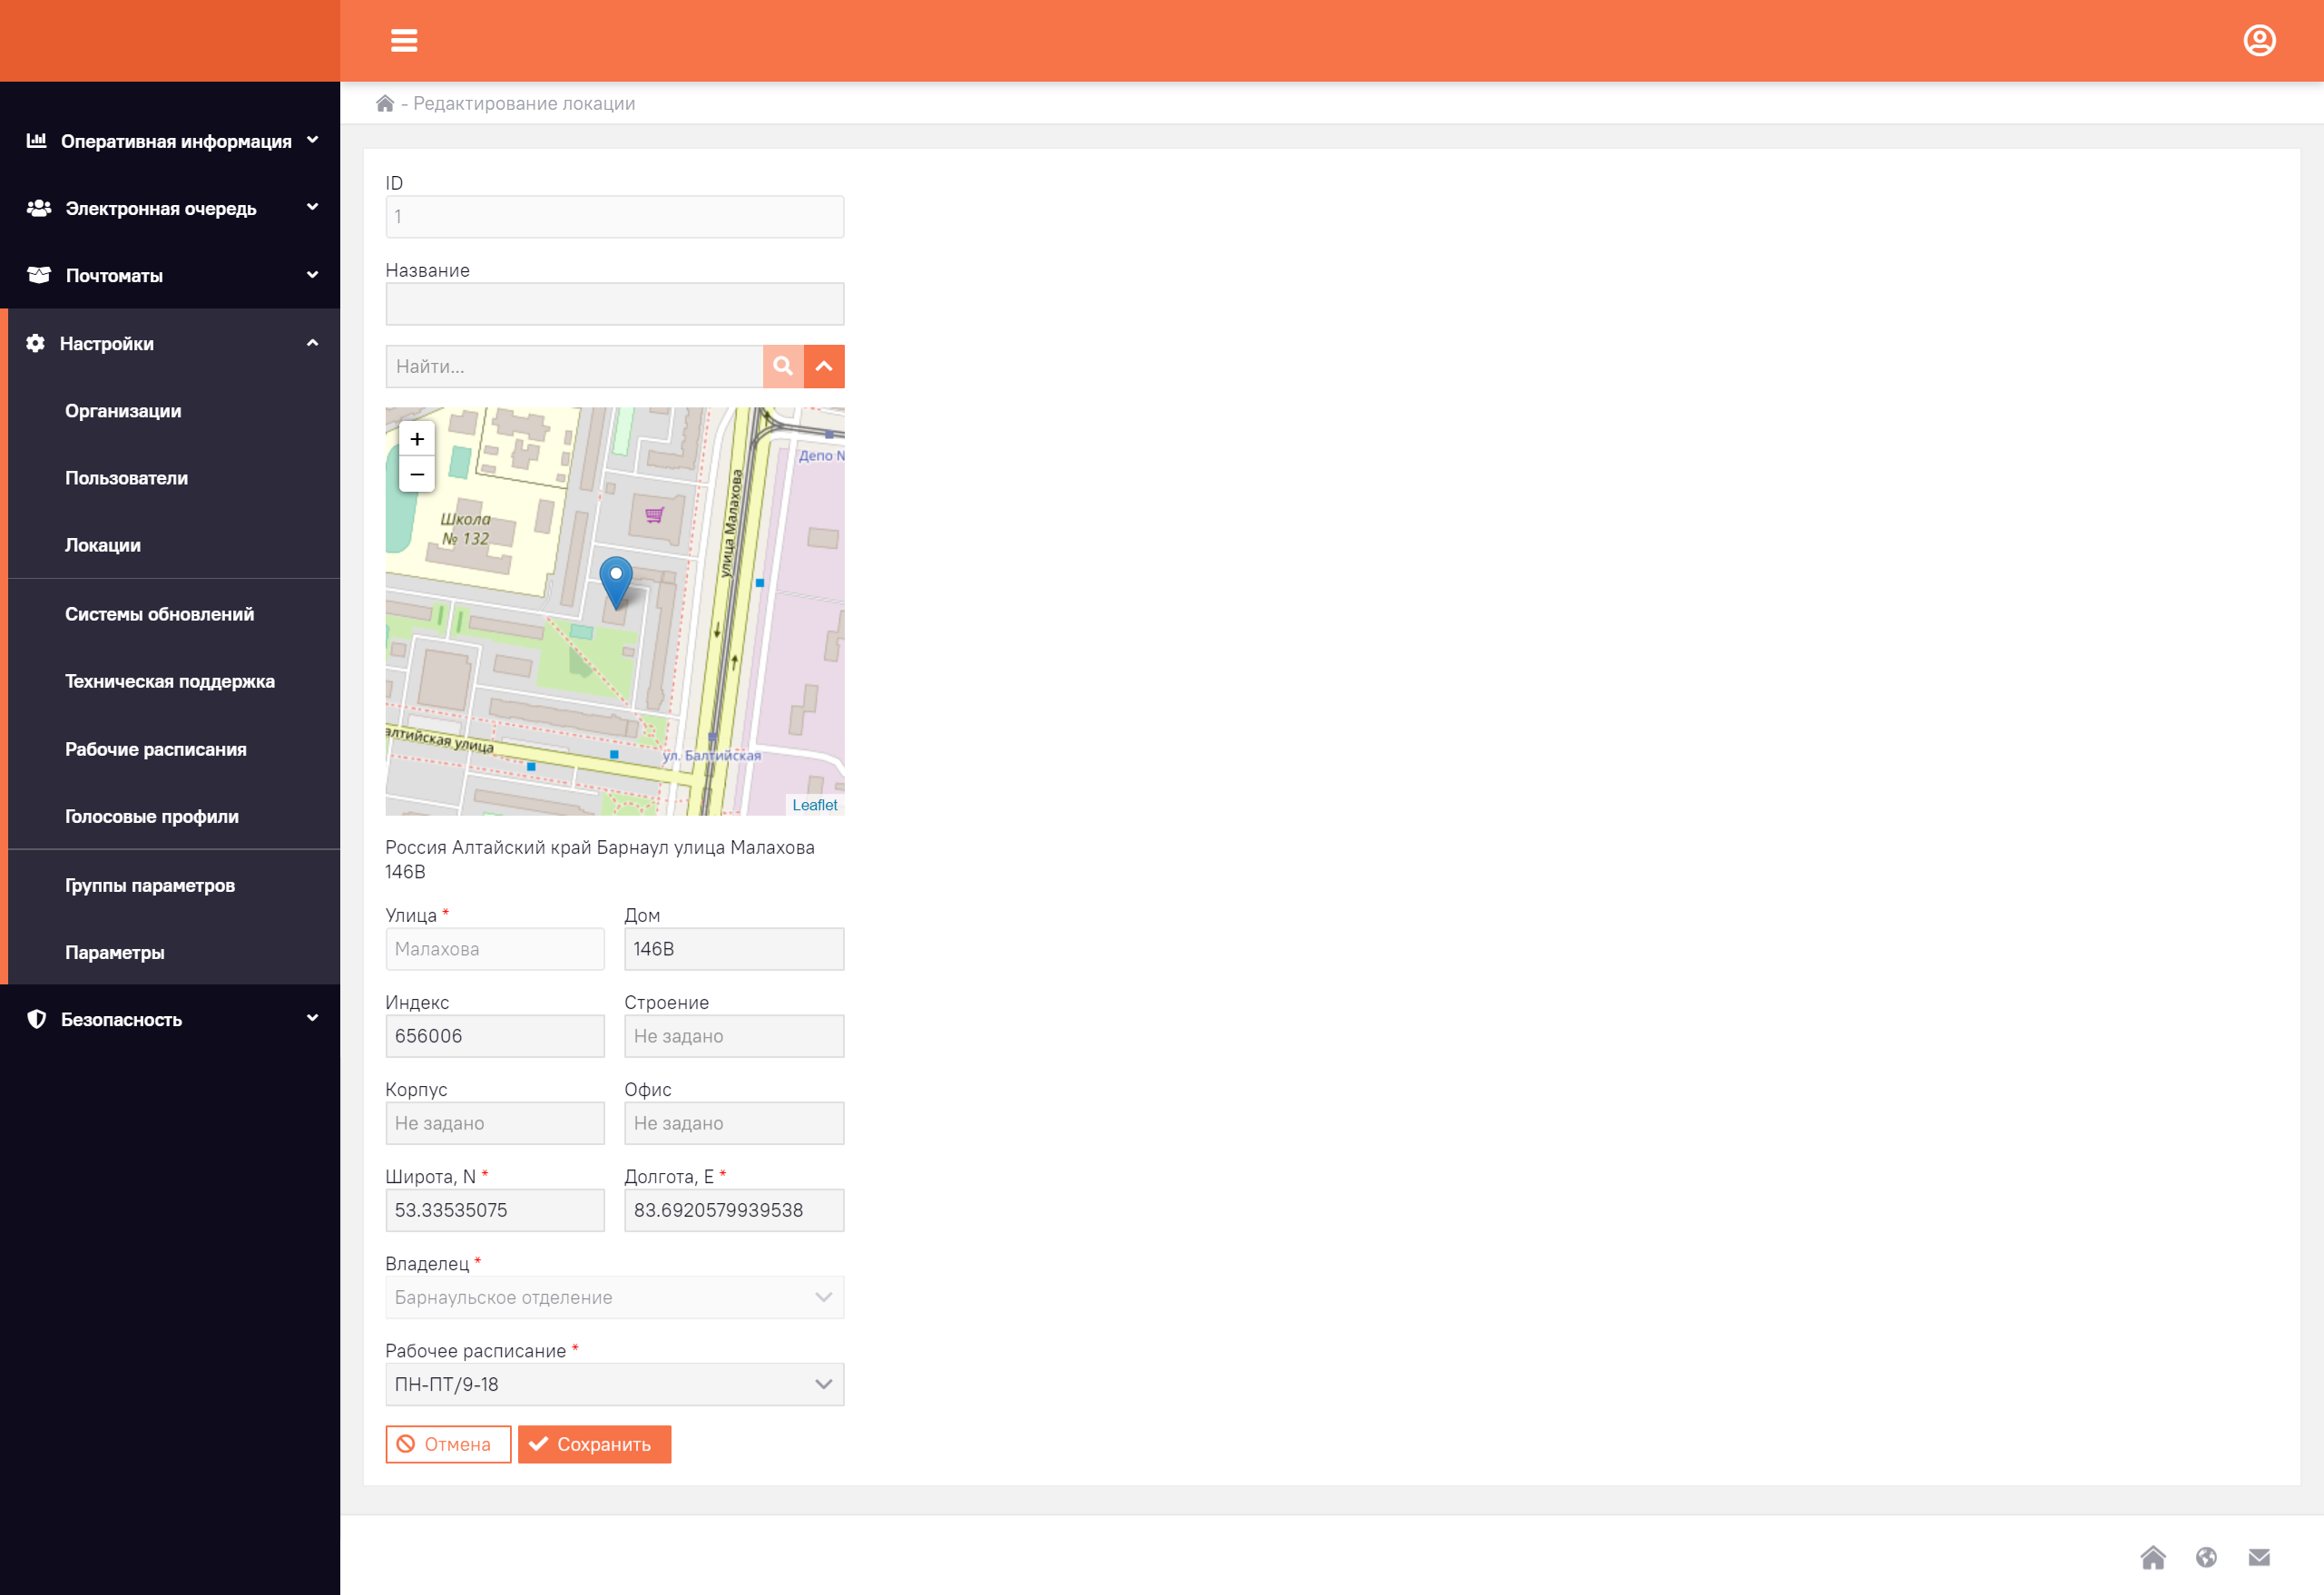Open Организации settings item

123,411
